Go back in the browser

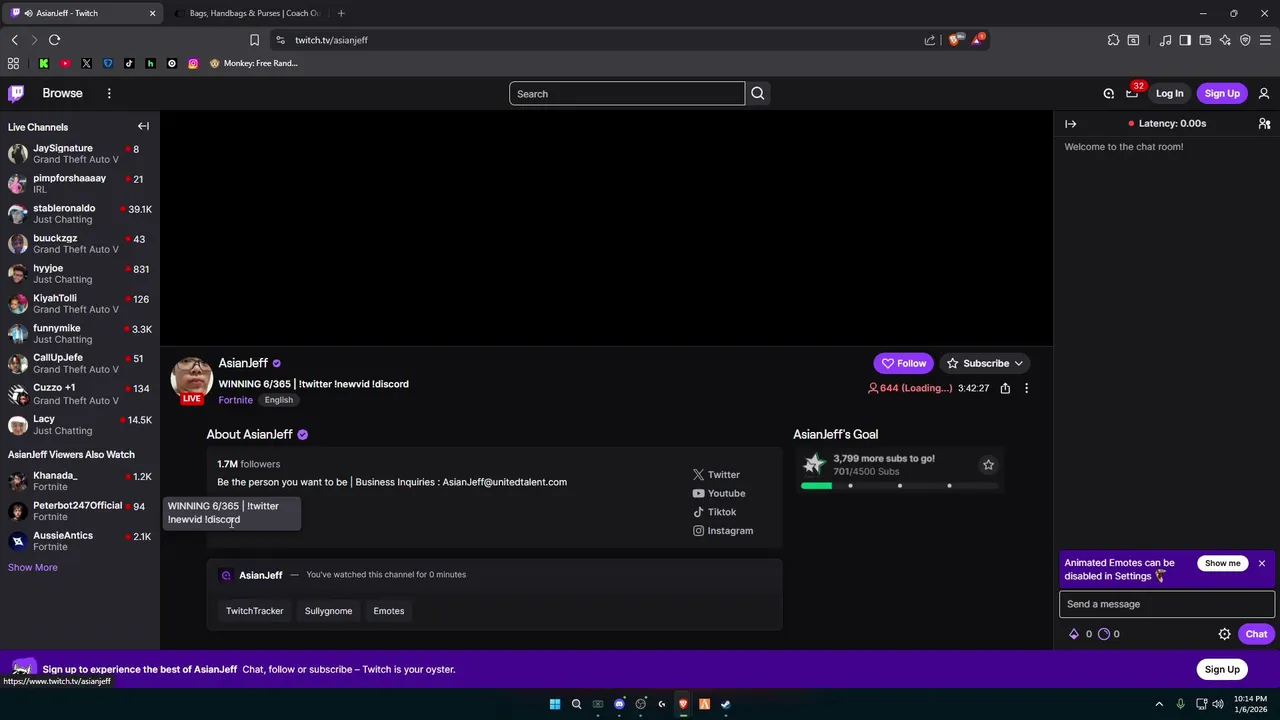pos(14,40)
